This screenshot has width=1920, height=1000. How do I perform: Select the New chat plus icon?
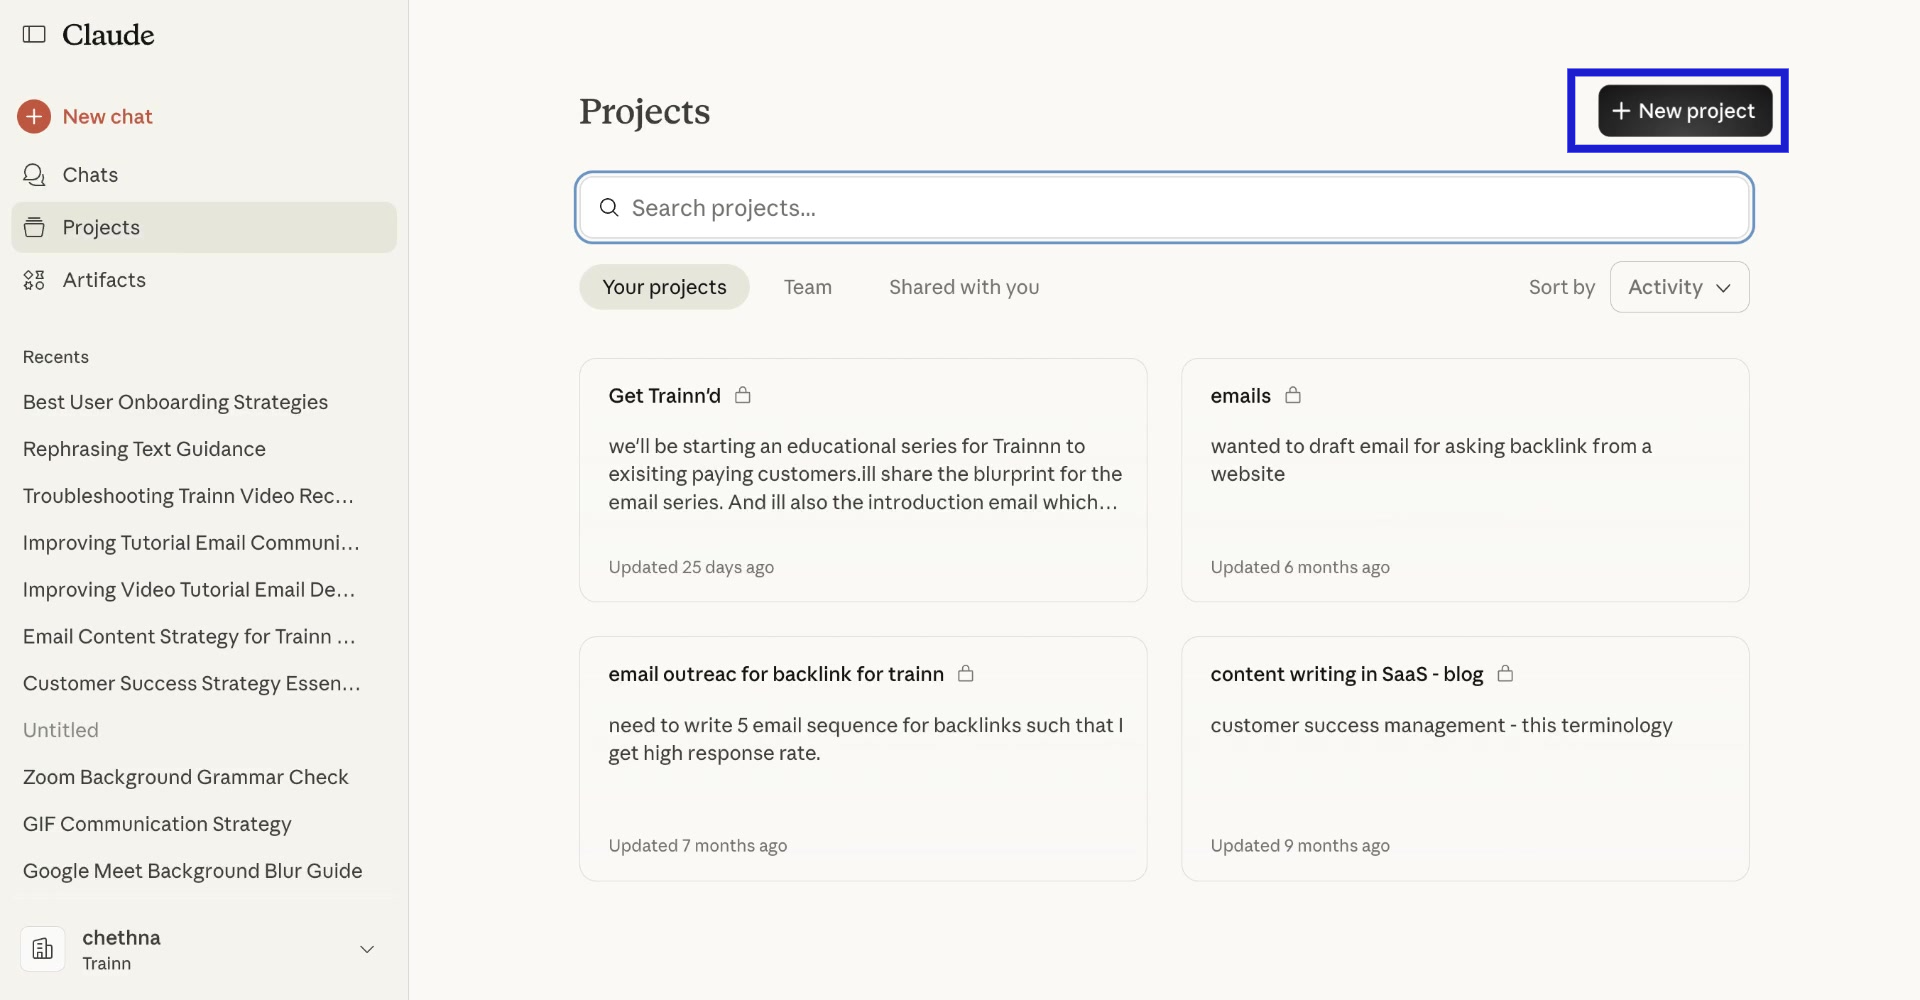(34, 116)
